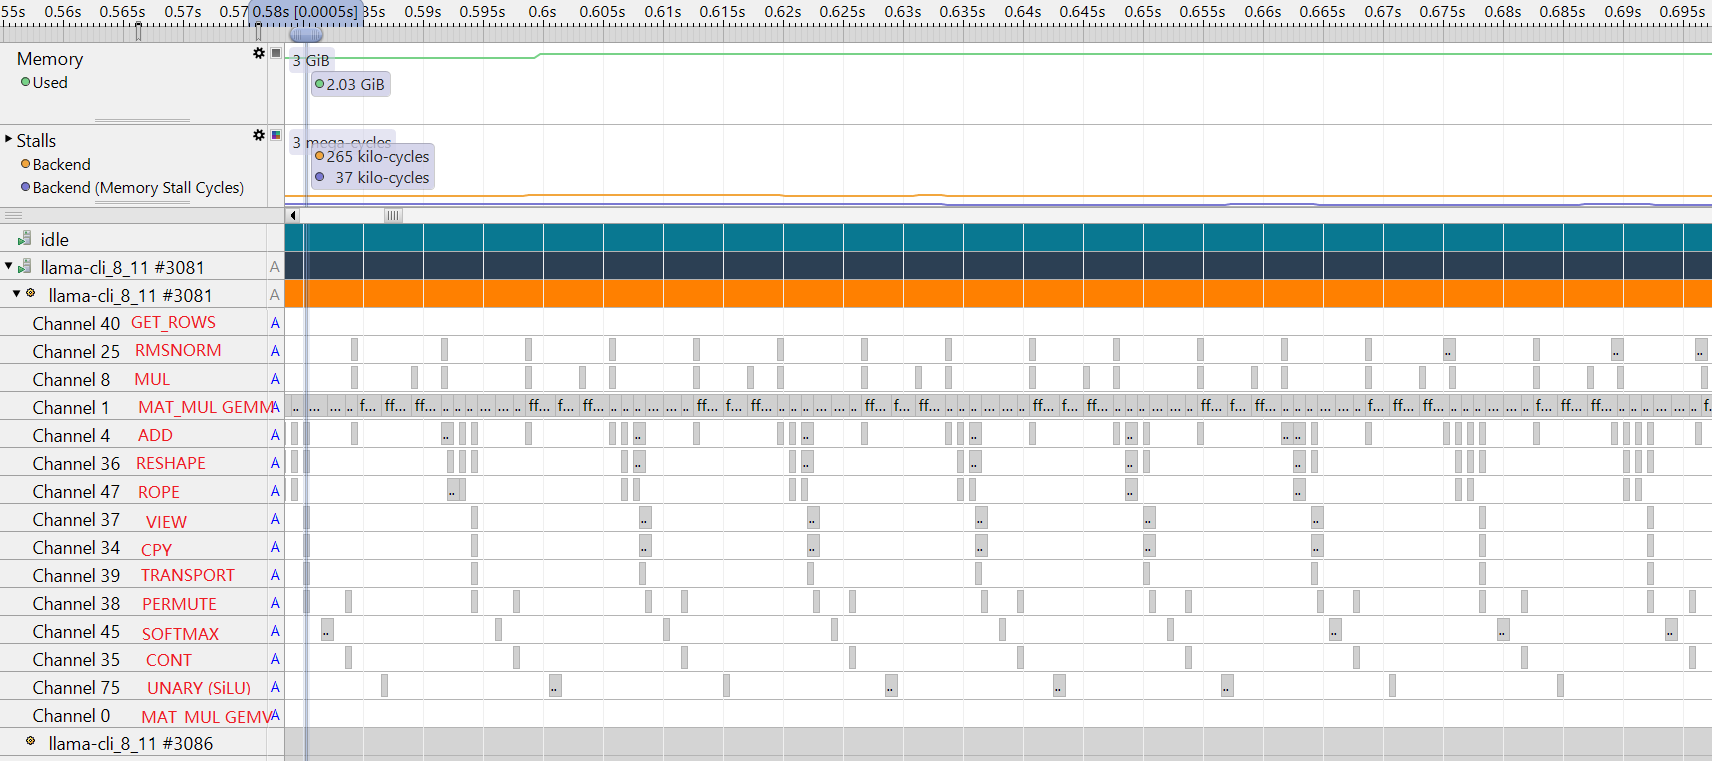Click the idle process icon

click(24, 239)
